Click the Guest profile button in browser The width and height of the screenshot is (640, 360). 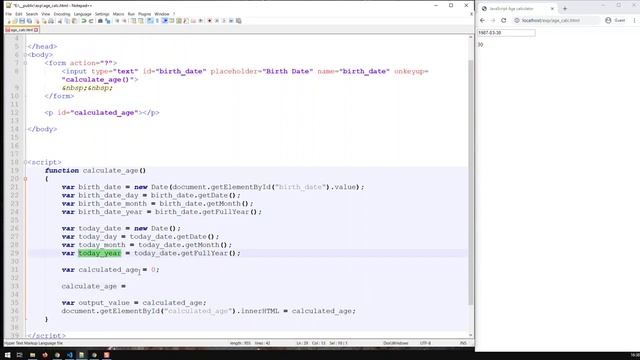click(x=616, y=20)
